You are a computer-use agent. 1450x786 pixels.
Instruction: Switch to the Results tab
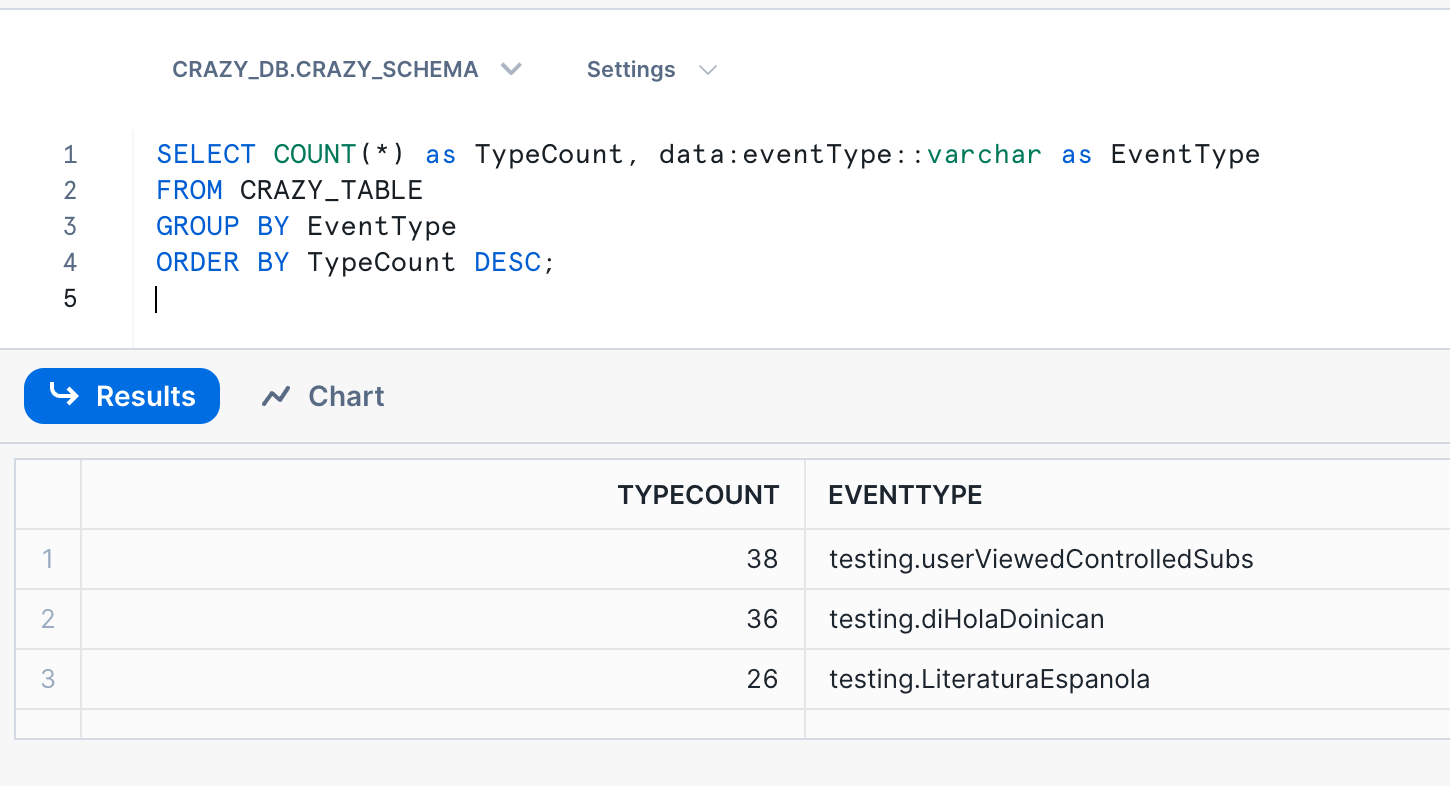(122, 396)
